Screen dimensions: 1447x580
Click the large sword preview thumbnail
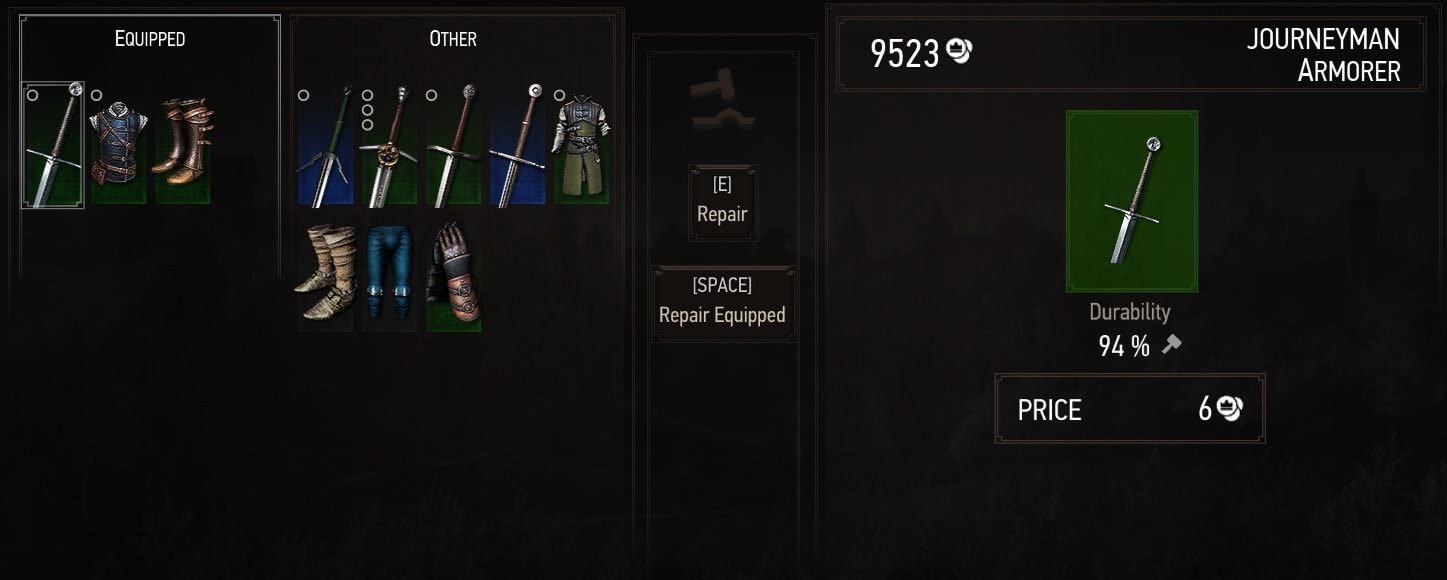pyautogui.click(x=1132, y=201)
